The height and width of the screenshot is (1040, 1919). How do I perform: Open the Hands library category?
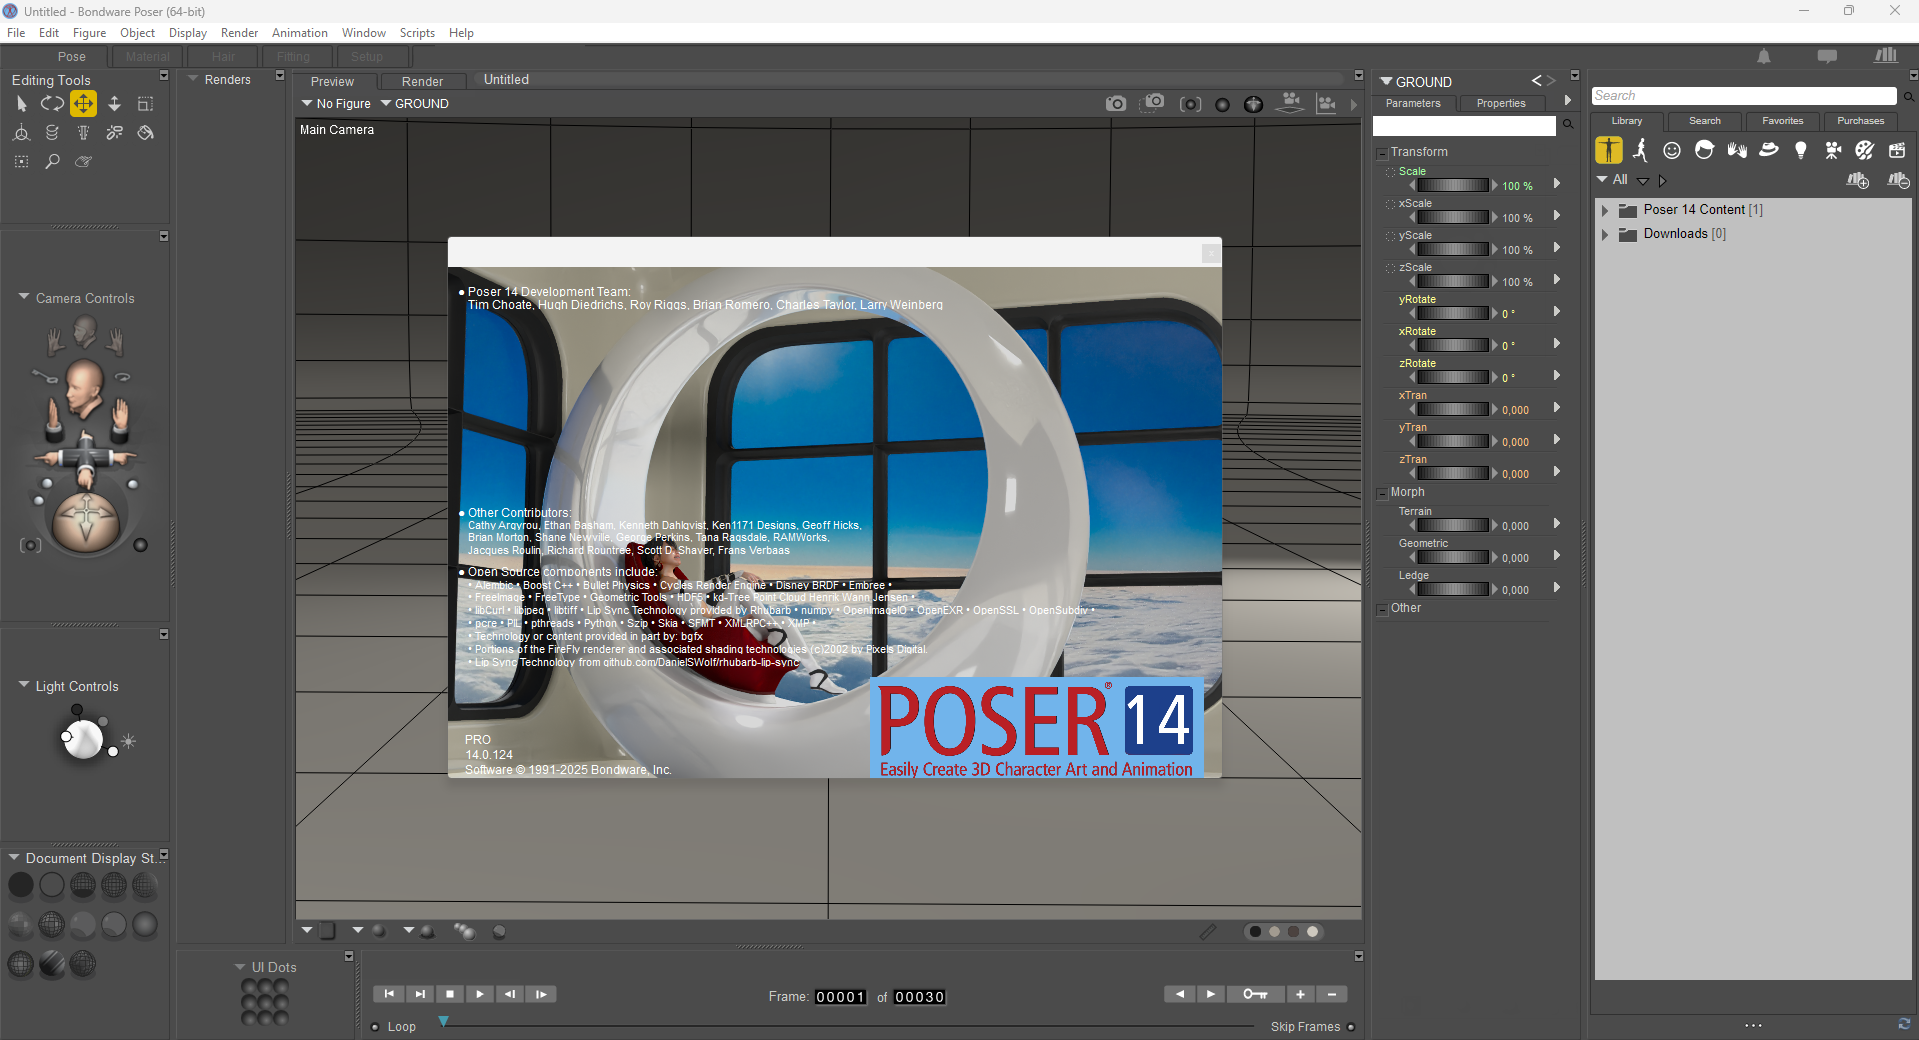(x=1736, y=150)
